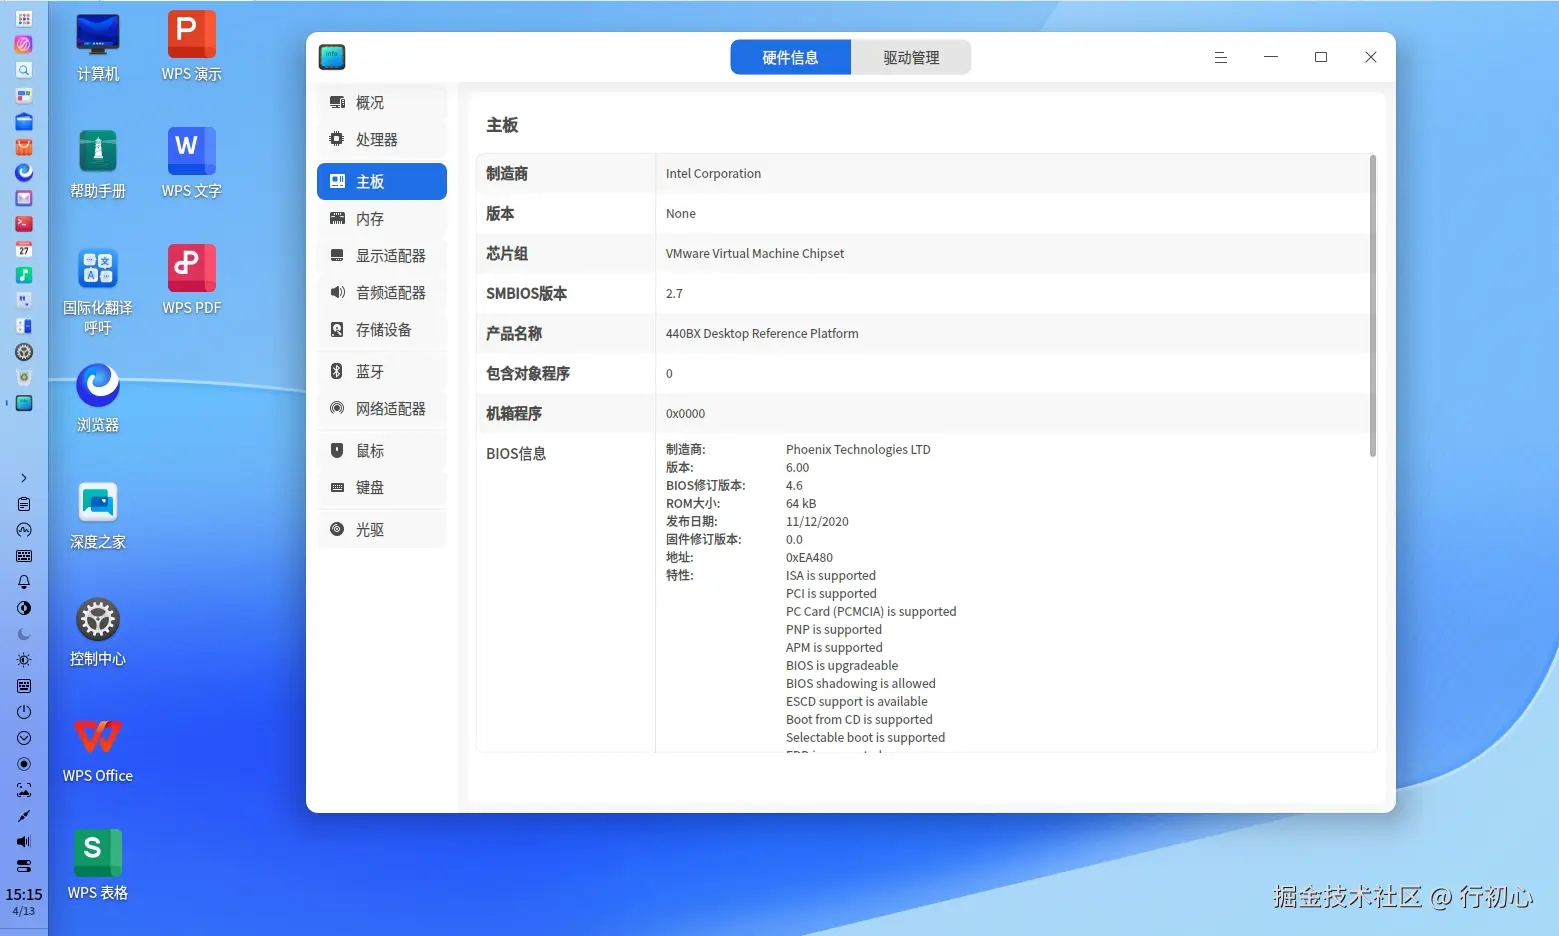Click the Phoenix Technologies LTD BIOS value
Screen dimensions: 1559x936
pyautogui.click(x=858, y=450)
